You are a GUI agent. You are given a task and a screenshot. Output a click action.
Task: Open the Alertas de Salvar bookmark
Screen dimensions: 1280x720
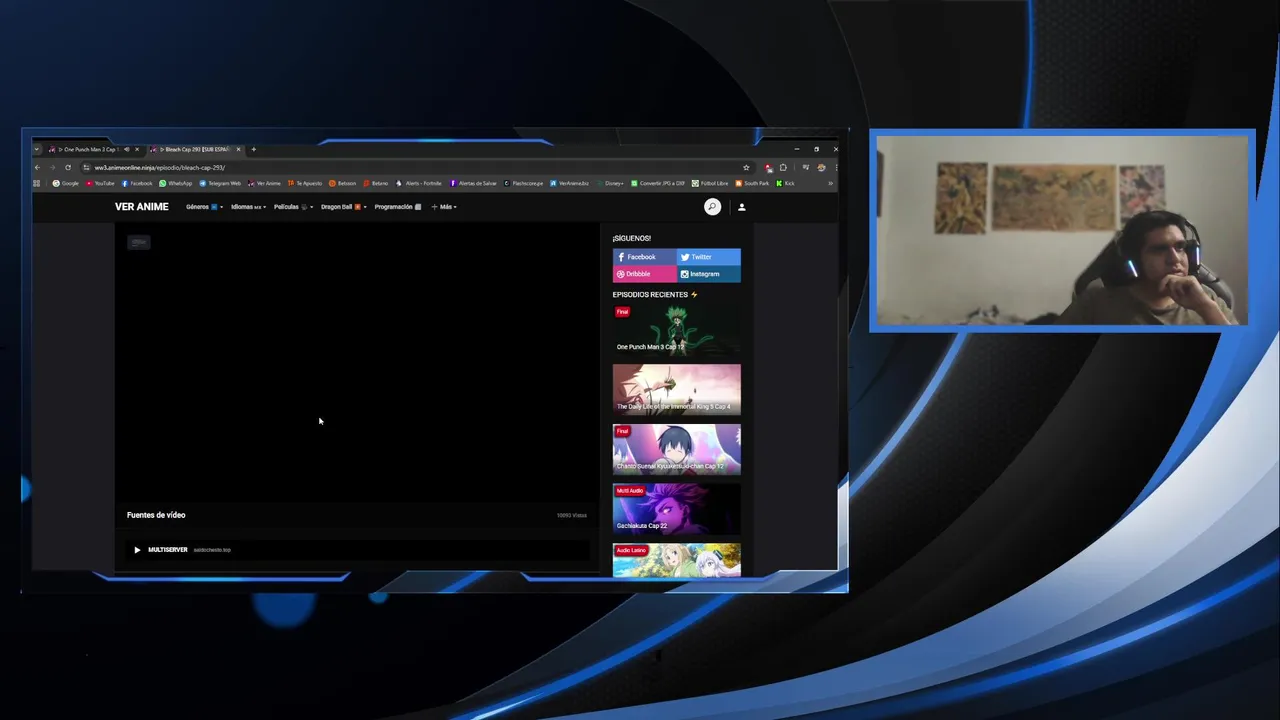coord(473,183)
